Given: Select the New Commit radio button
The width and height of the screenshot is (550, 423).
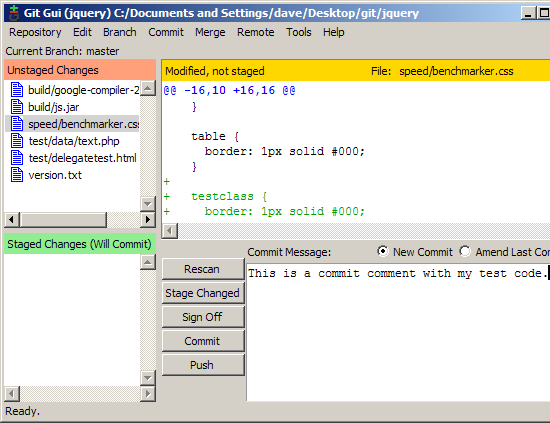Looking at the screenshot, I should point(383,251).
